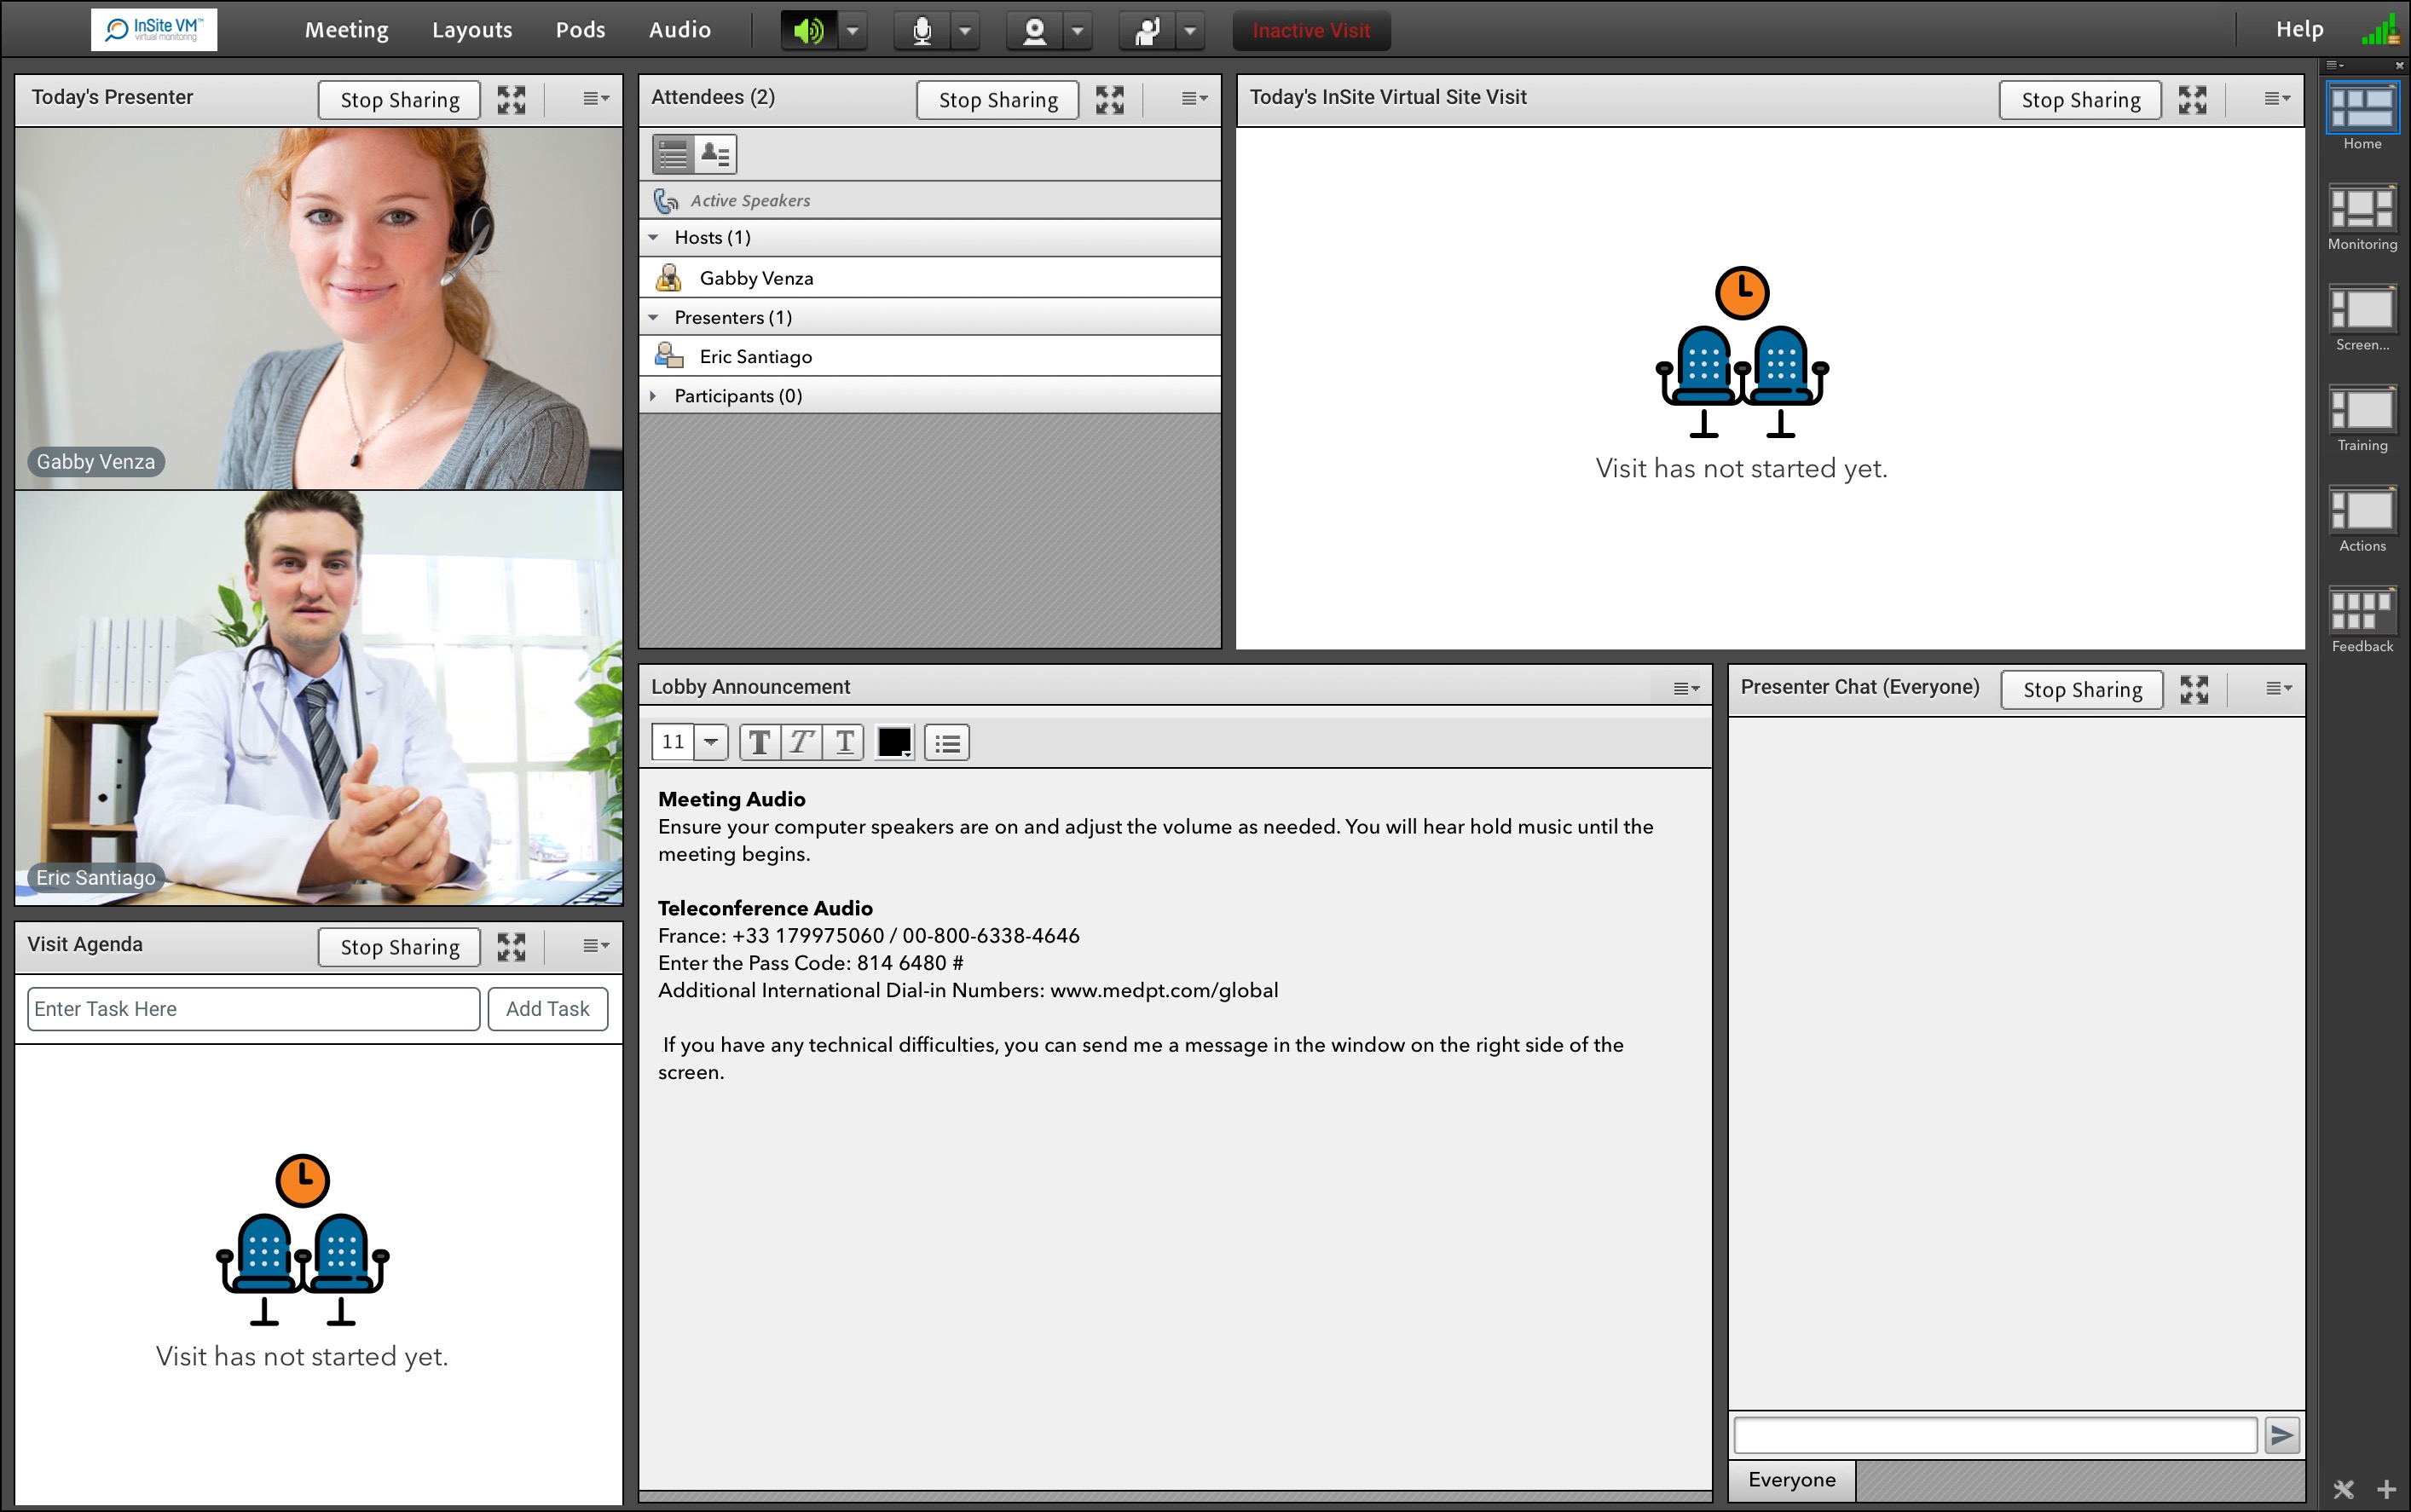
Task: Collapse the Hosts (1) group
Action: click(654, 237)
